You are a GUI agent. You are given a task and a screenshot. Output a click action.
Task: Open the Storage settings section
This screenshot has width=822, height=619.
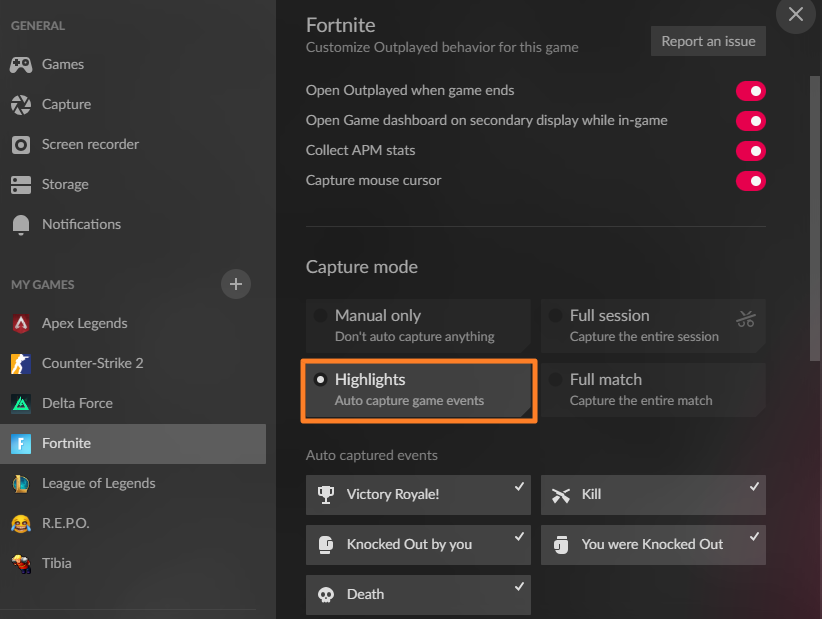(x=133, y=184)
